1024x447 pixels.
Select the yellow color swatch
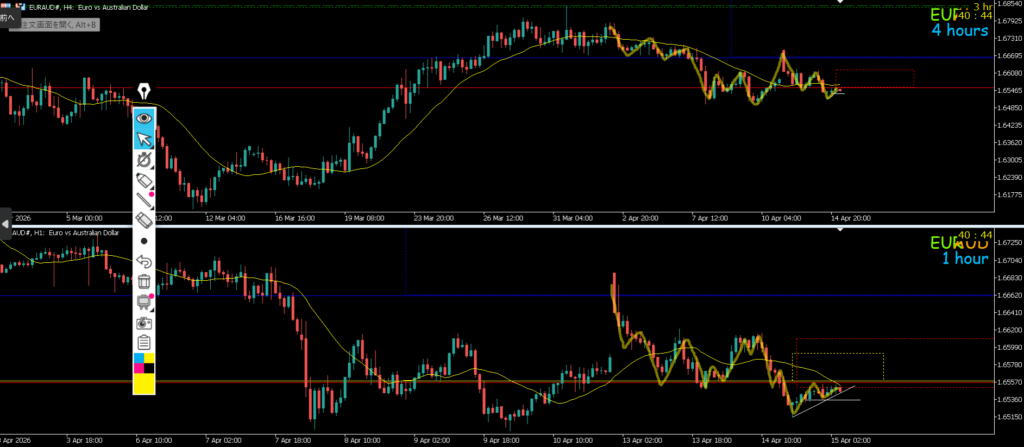click(x=144, y=383)
